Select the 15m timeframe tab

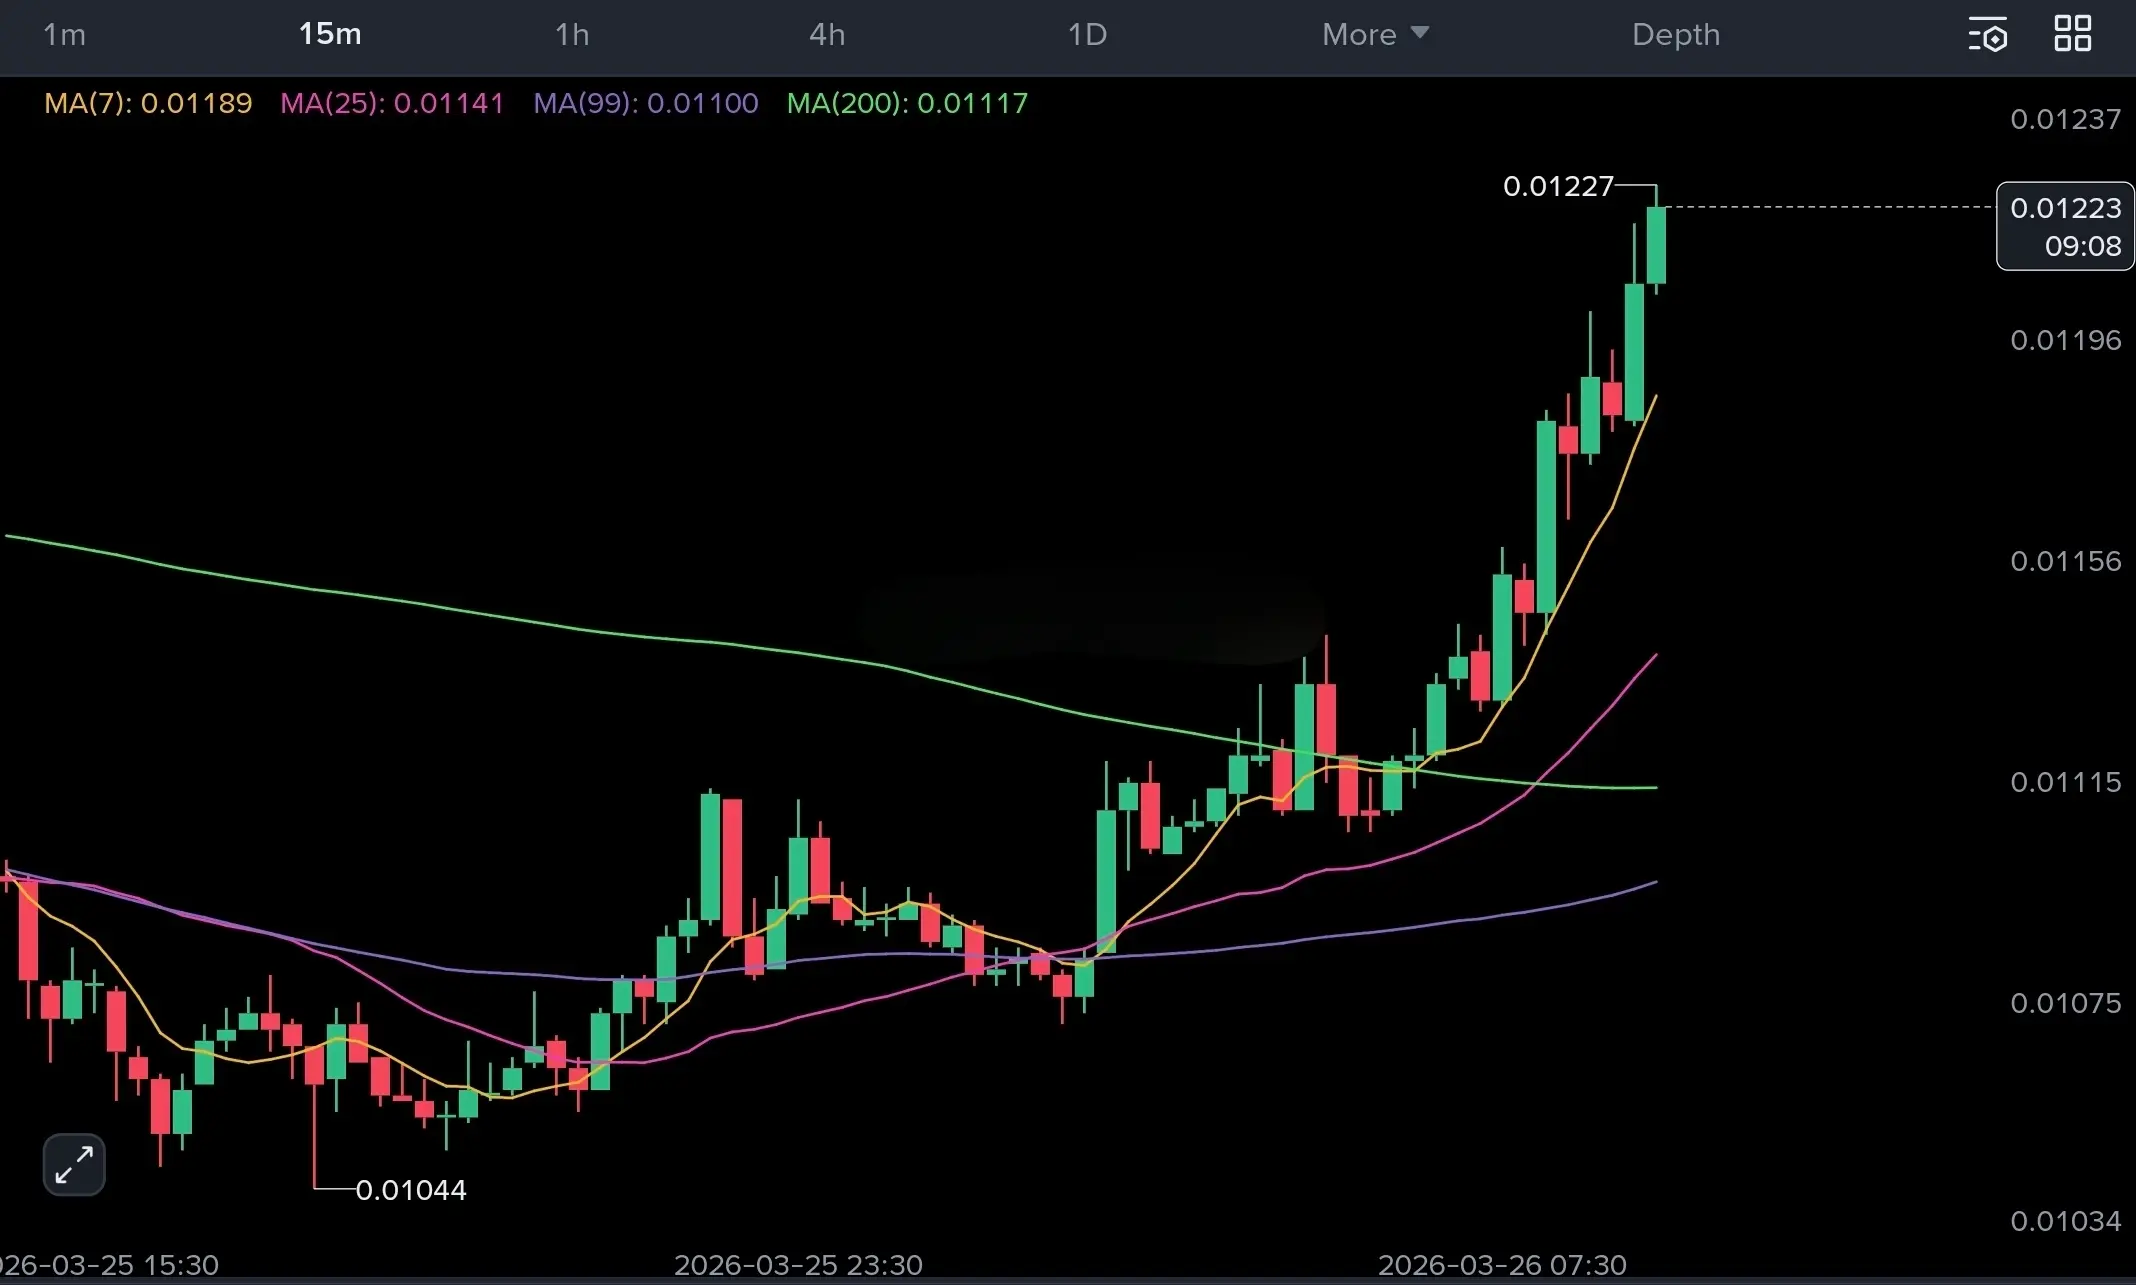click(x=330, y=35)
